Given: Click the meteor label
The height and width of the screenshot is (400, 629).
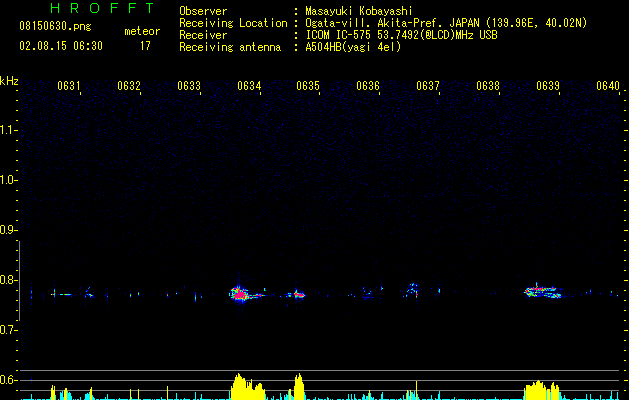Looking at the screenshot, I should (x=142, y=31).
